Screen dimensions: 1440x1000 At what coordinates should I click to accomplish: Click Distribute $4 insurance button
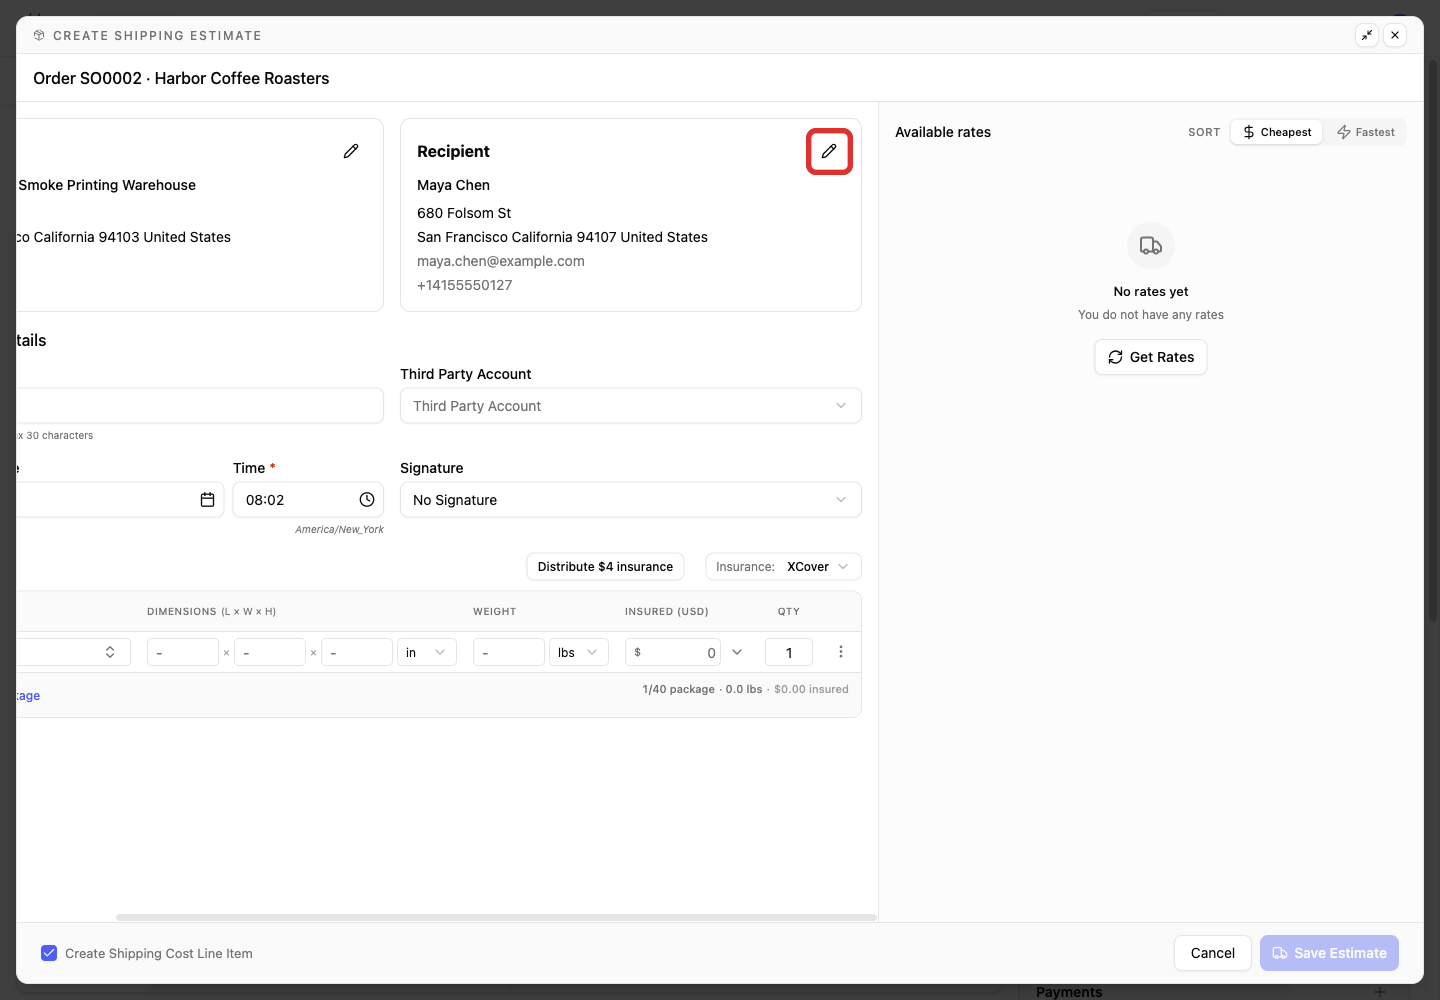(x=605, y=567)
